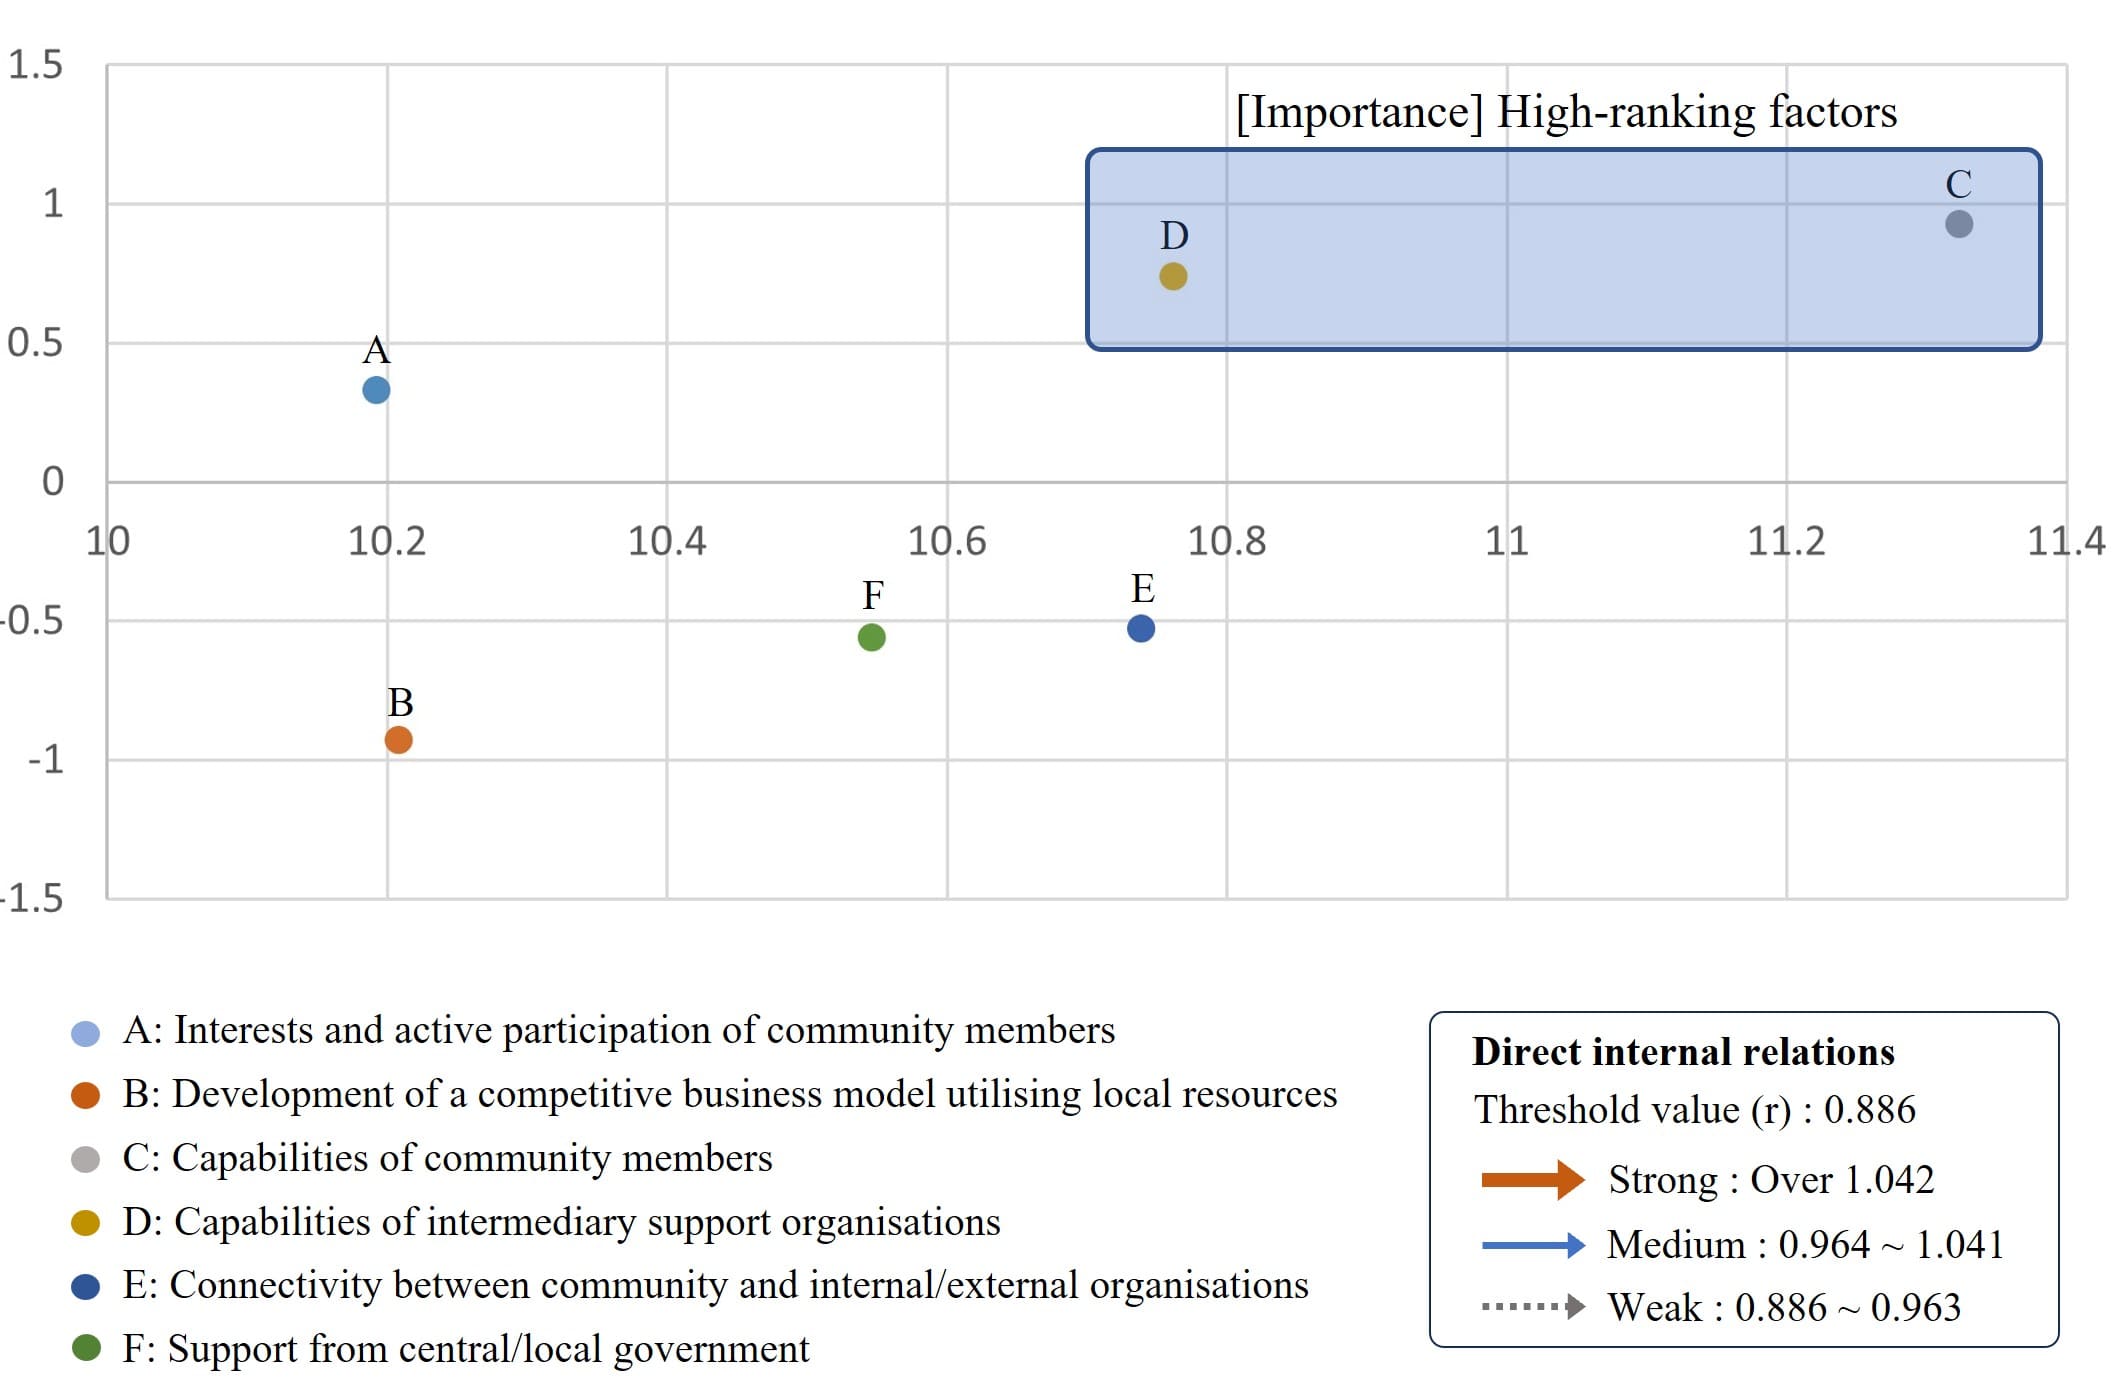This screenshot has height=1397, width=2123.
Task: Click the "Direct internal relations" heading
Action: tap(1683, 1052)
